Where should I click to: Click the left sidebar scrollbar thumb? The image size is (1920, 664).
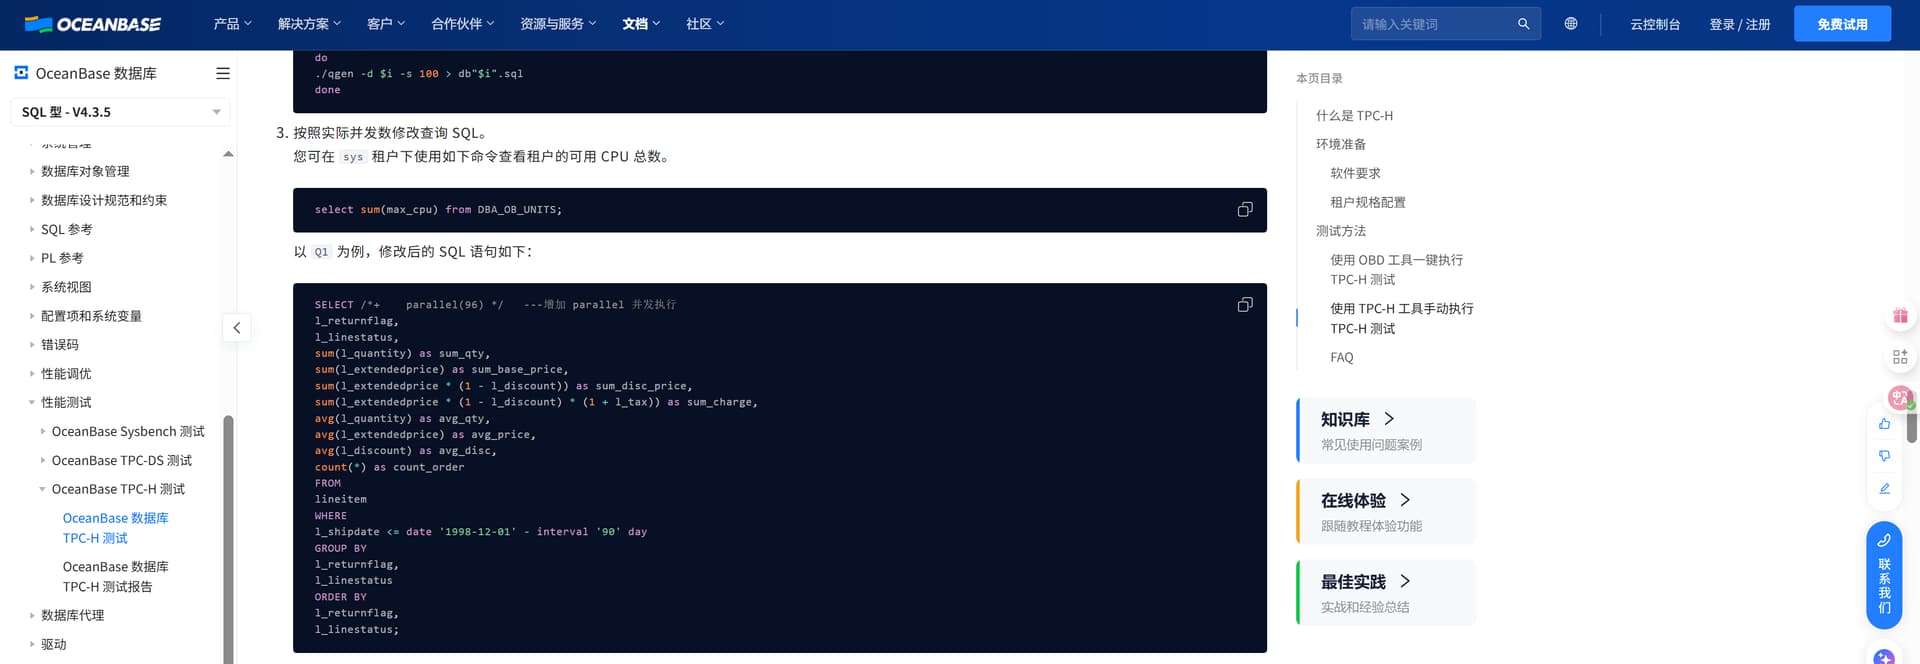228,540
